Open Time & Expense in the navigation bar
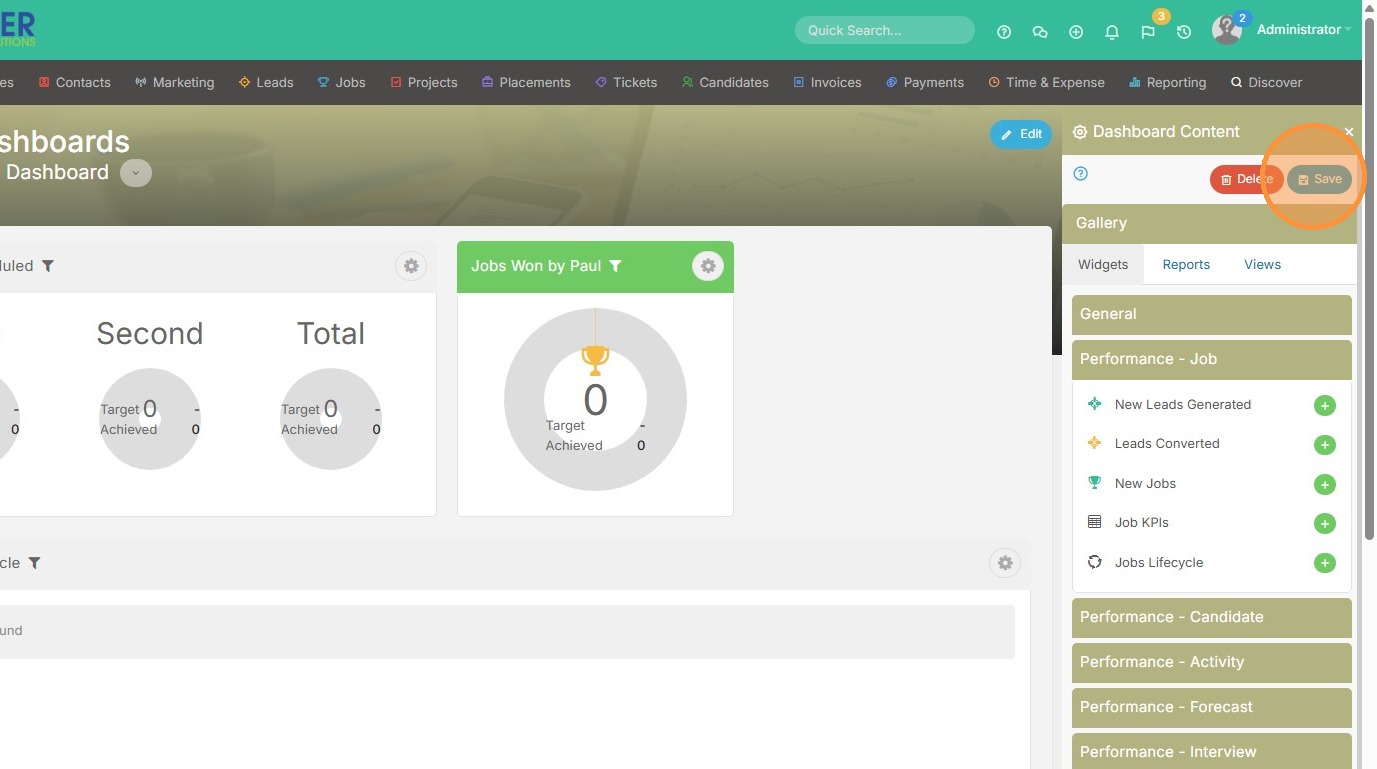Image resolution: width=1377 pixels, height=769 pixels. 1046,83
